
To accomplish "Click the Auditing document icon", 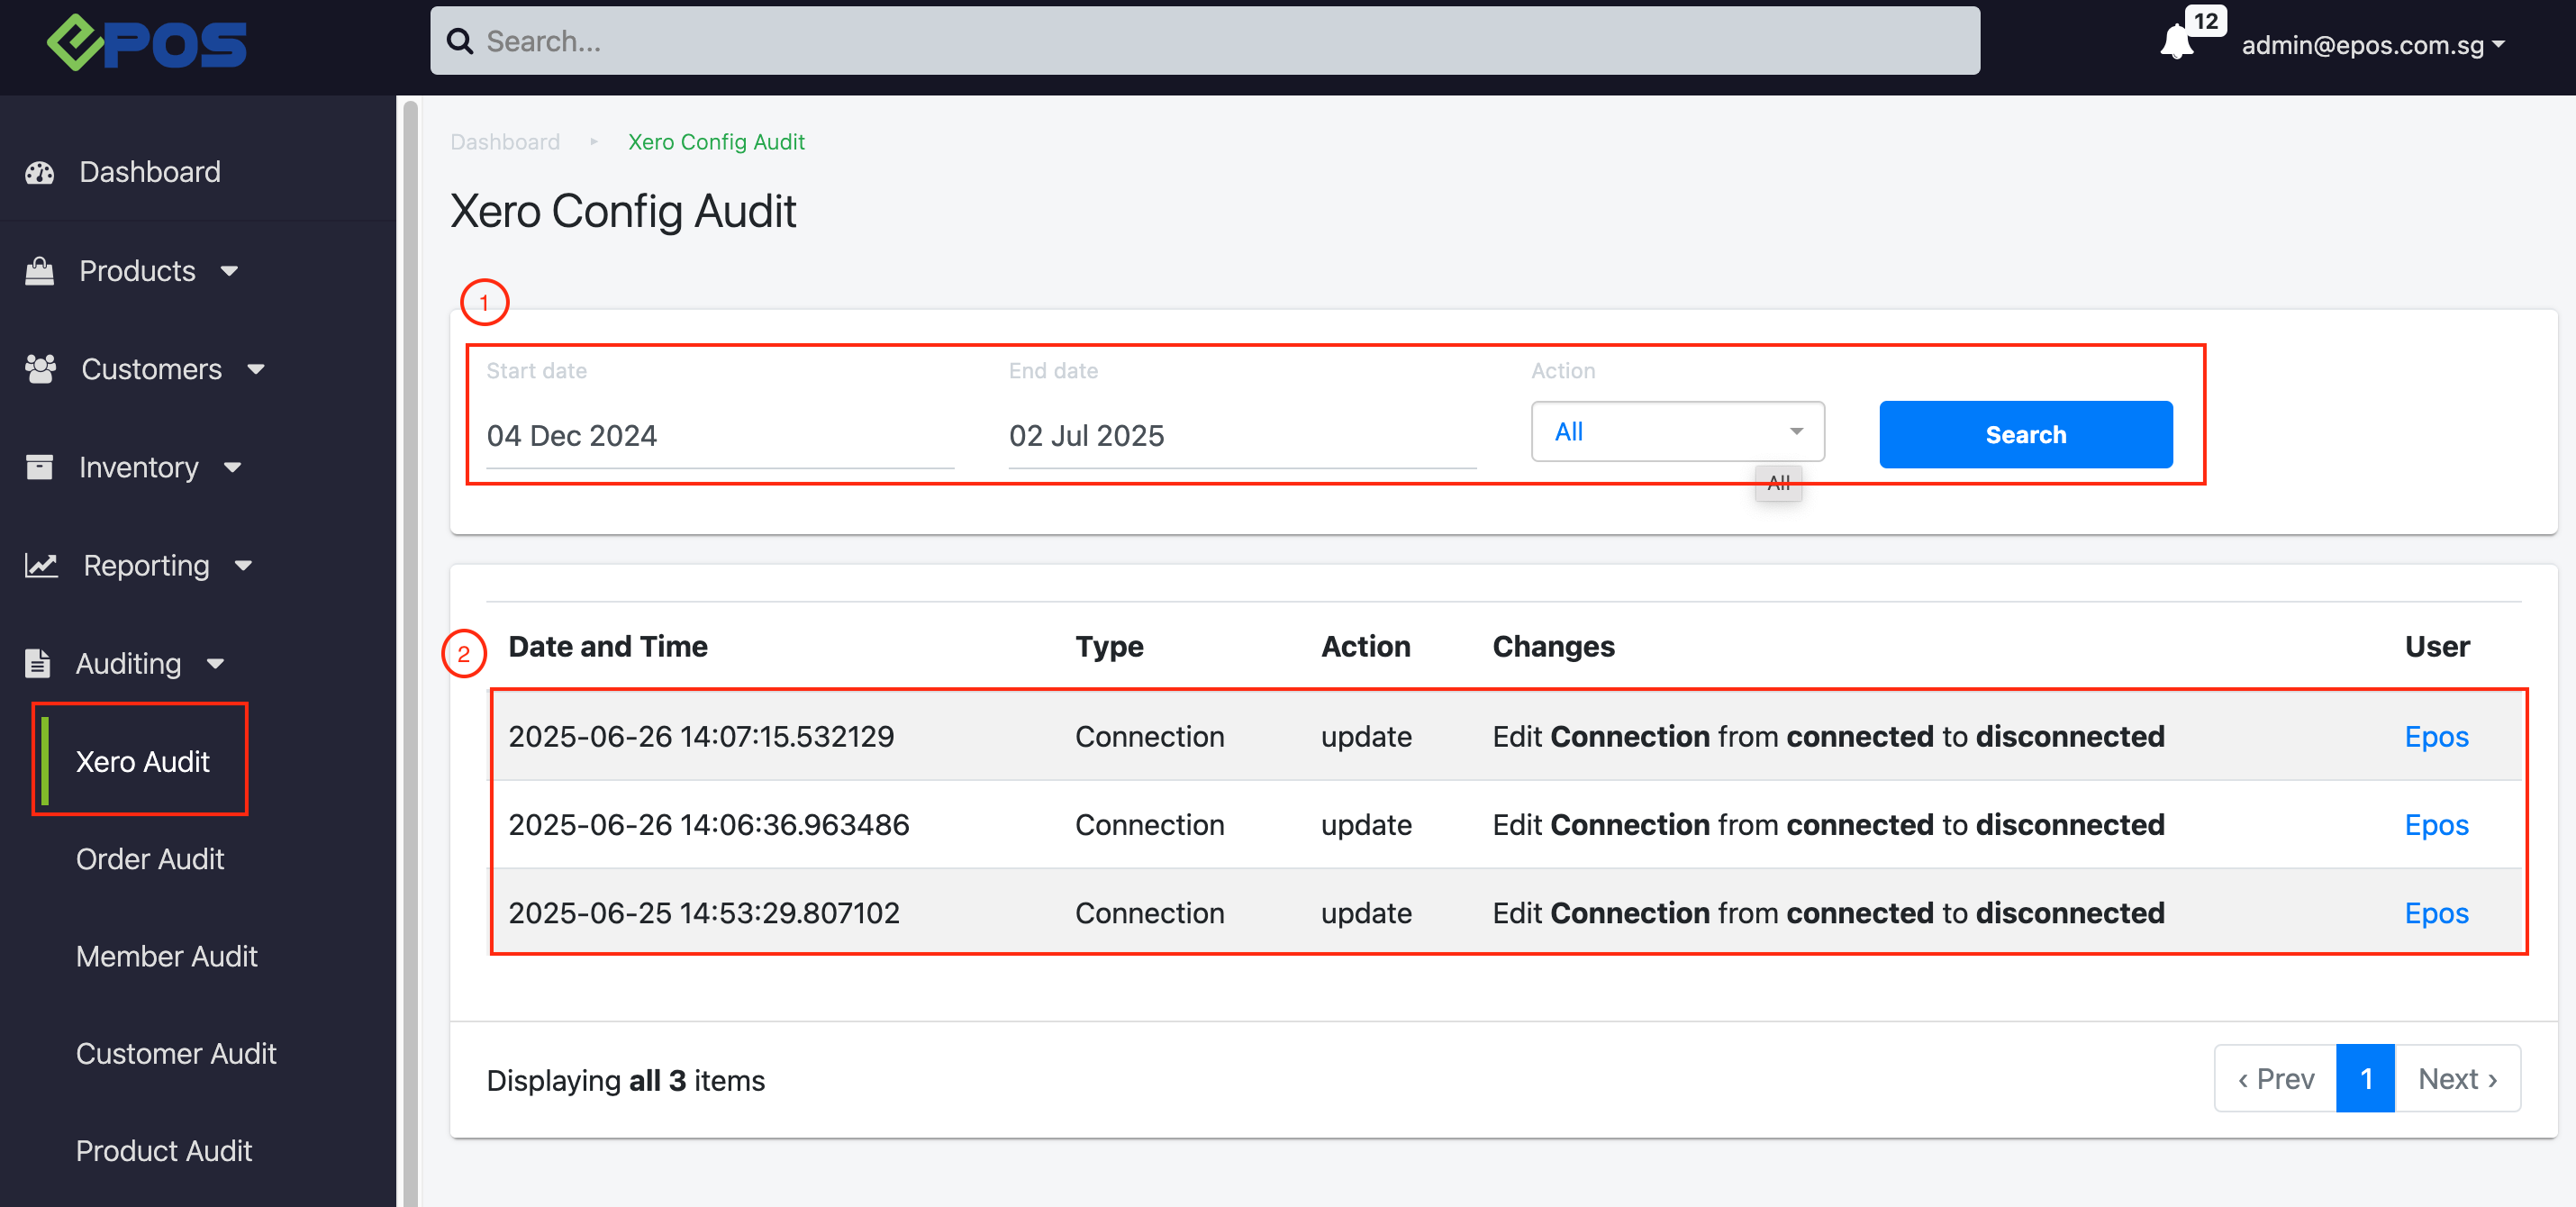I will [38, 663].
